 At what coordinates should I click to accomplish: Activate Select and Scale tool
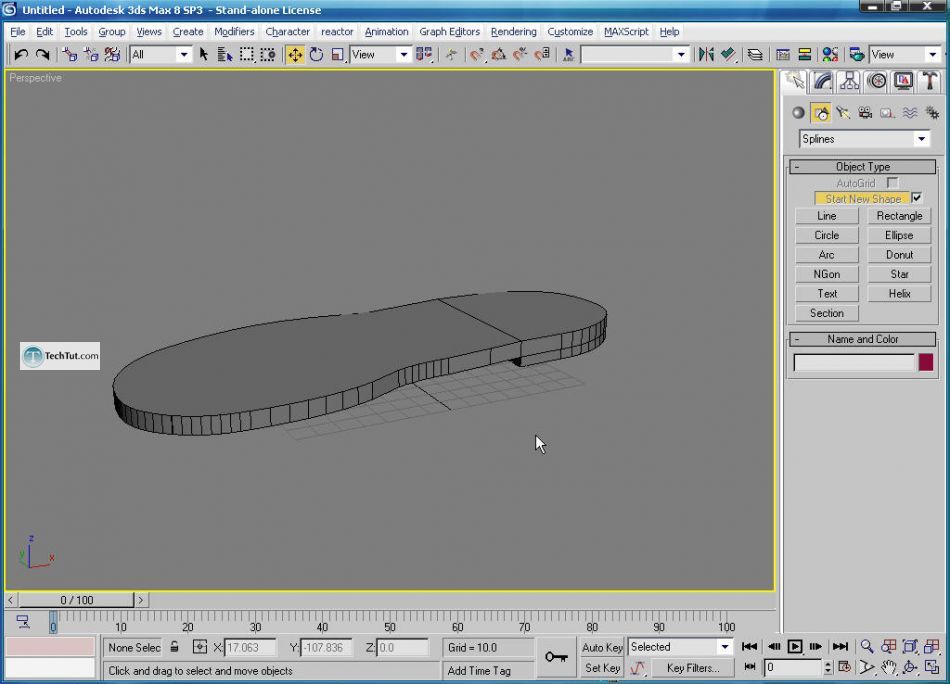coord(337,55)
